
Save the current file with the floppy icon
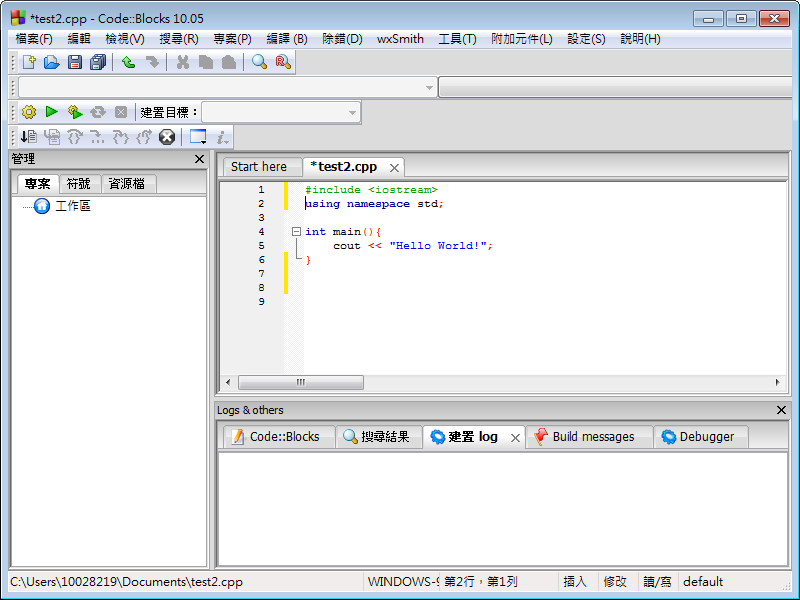75,62
